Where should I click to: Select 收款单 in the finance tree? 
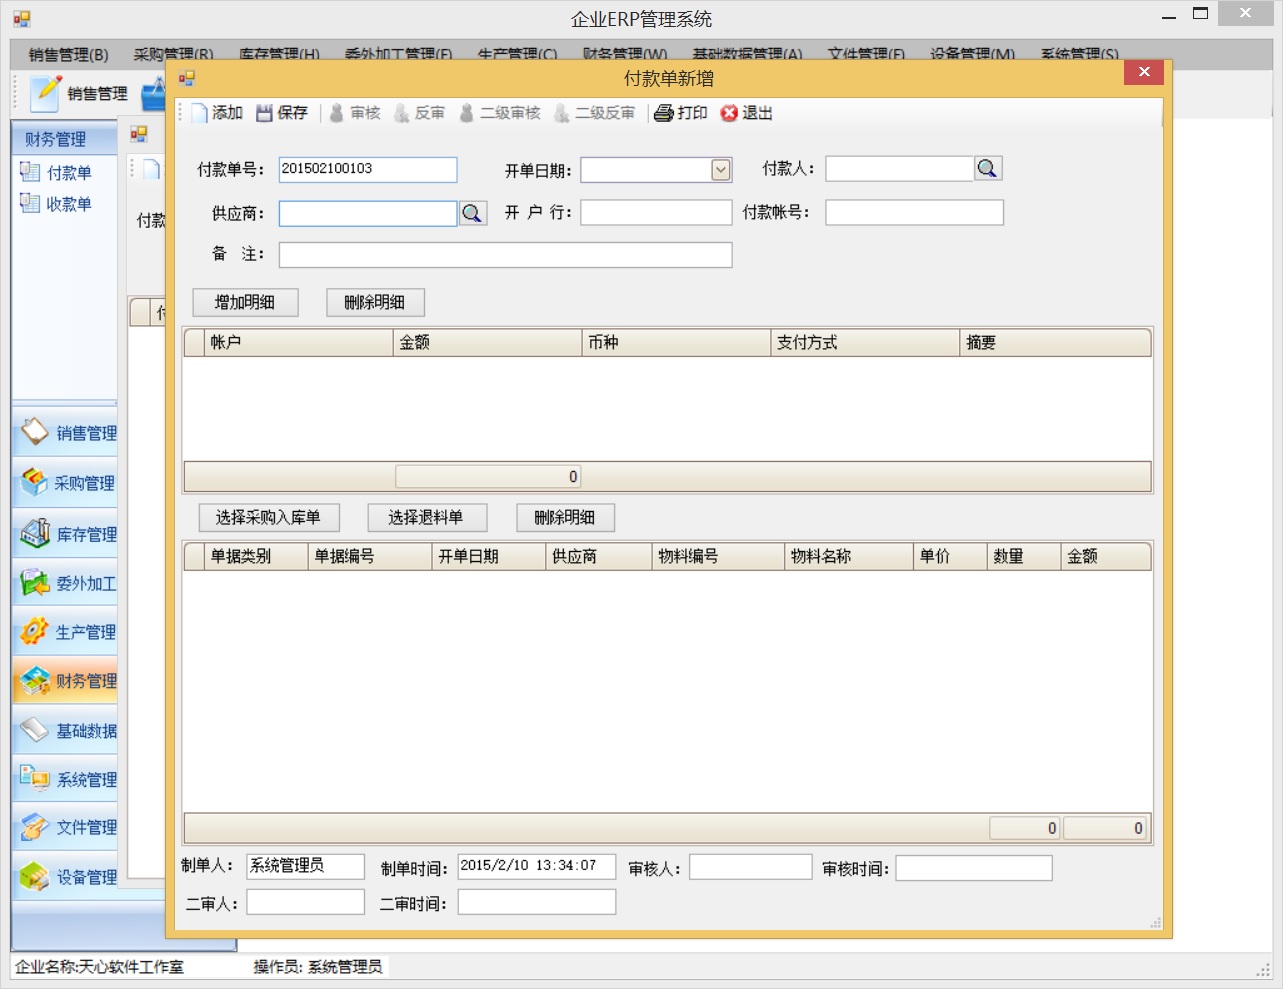tap(68, 204)
